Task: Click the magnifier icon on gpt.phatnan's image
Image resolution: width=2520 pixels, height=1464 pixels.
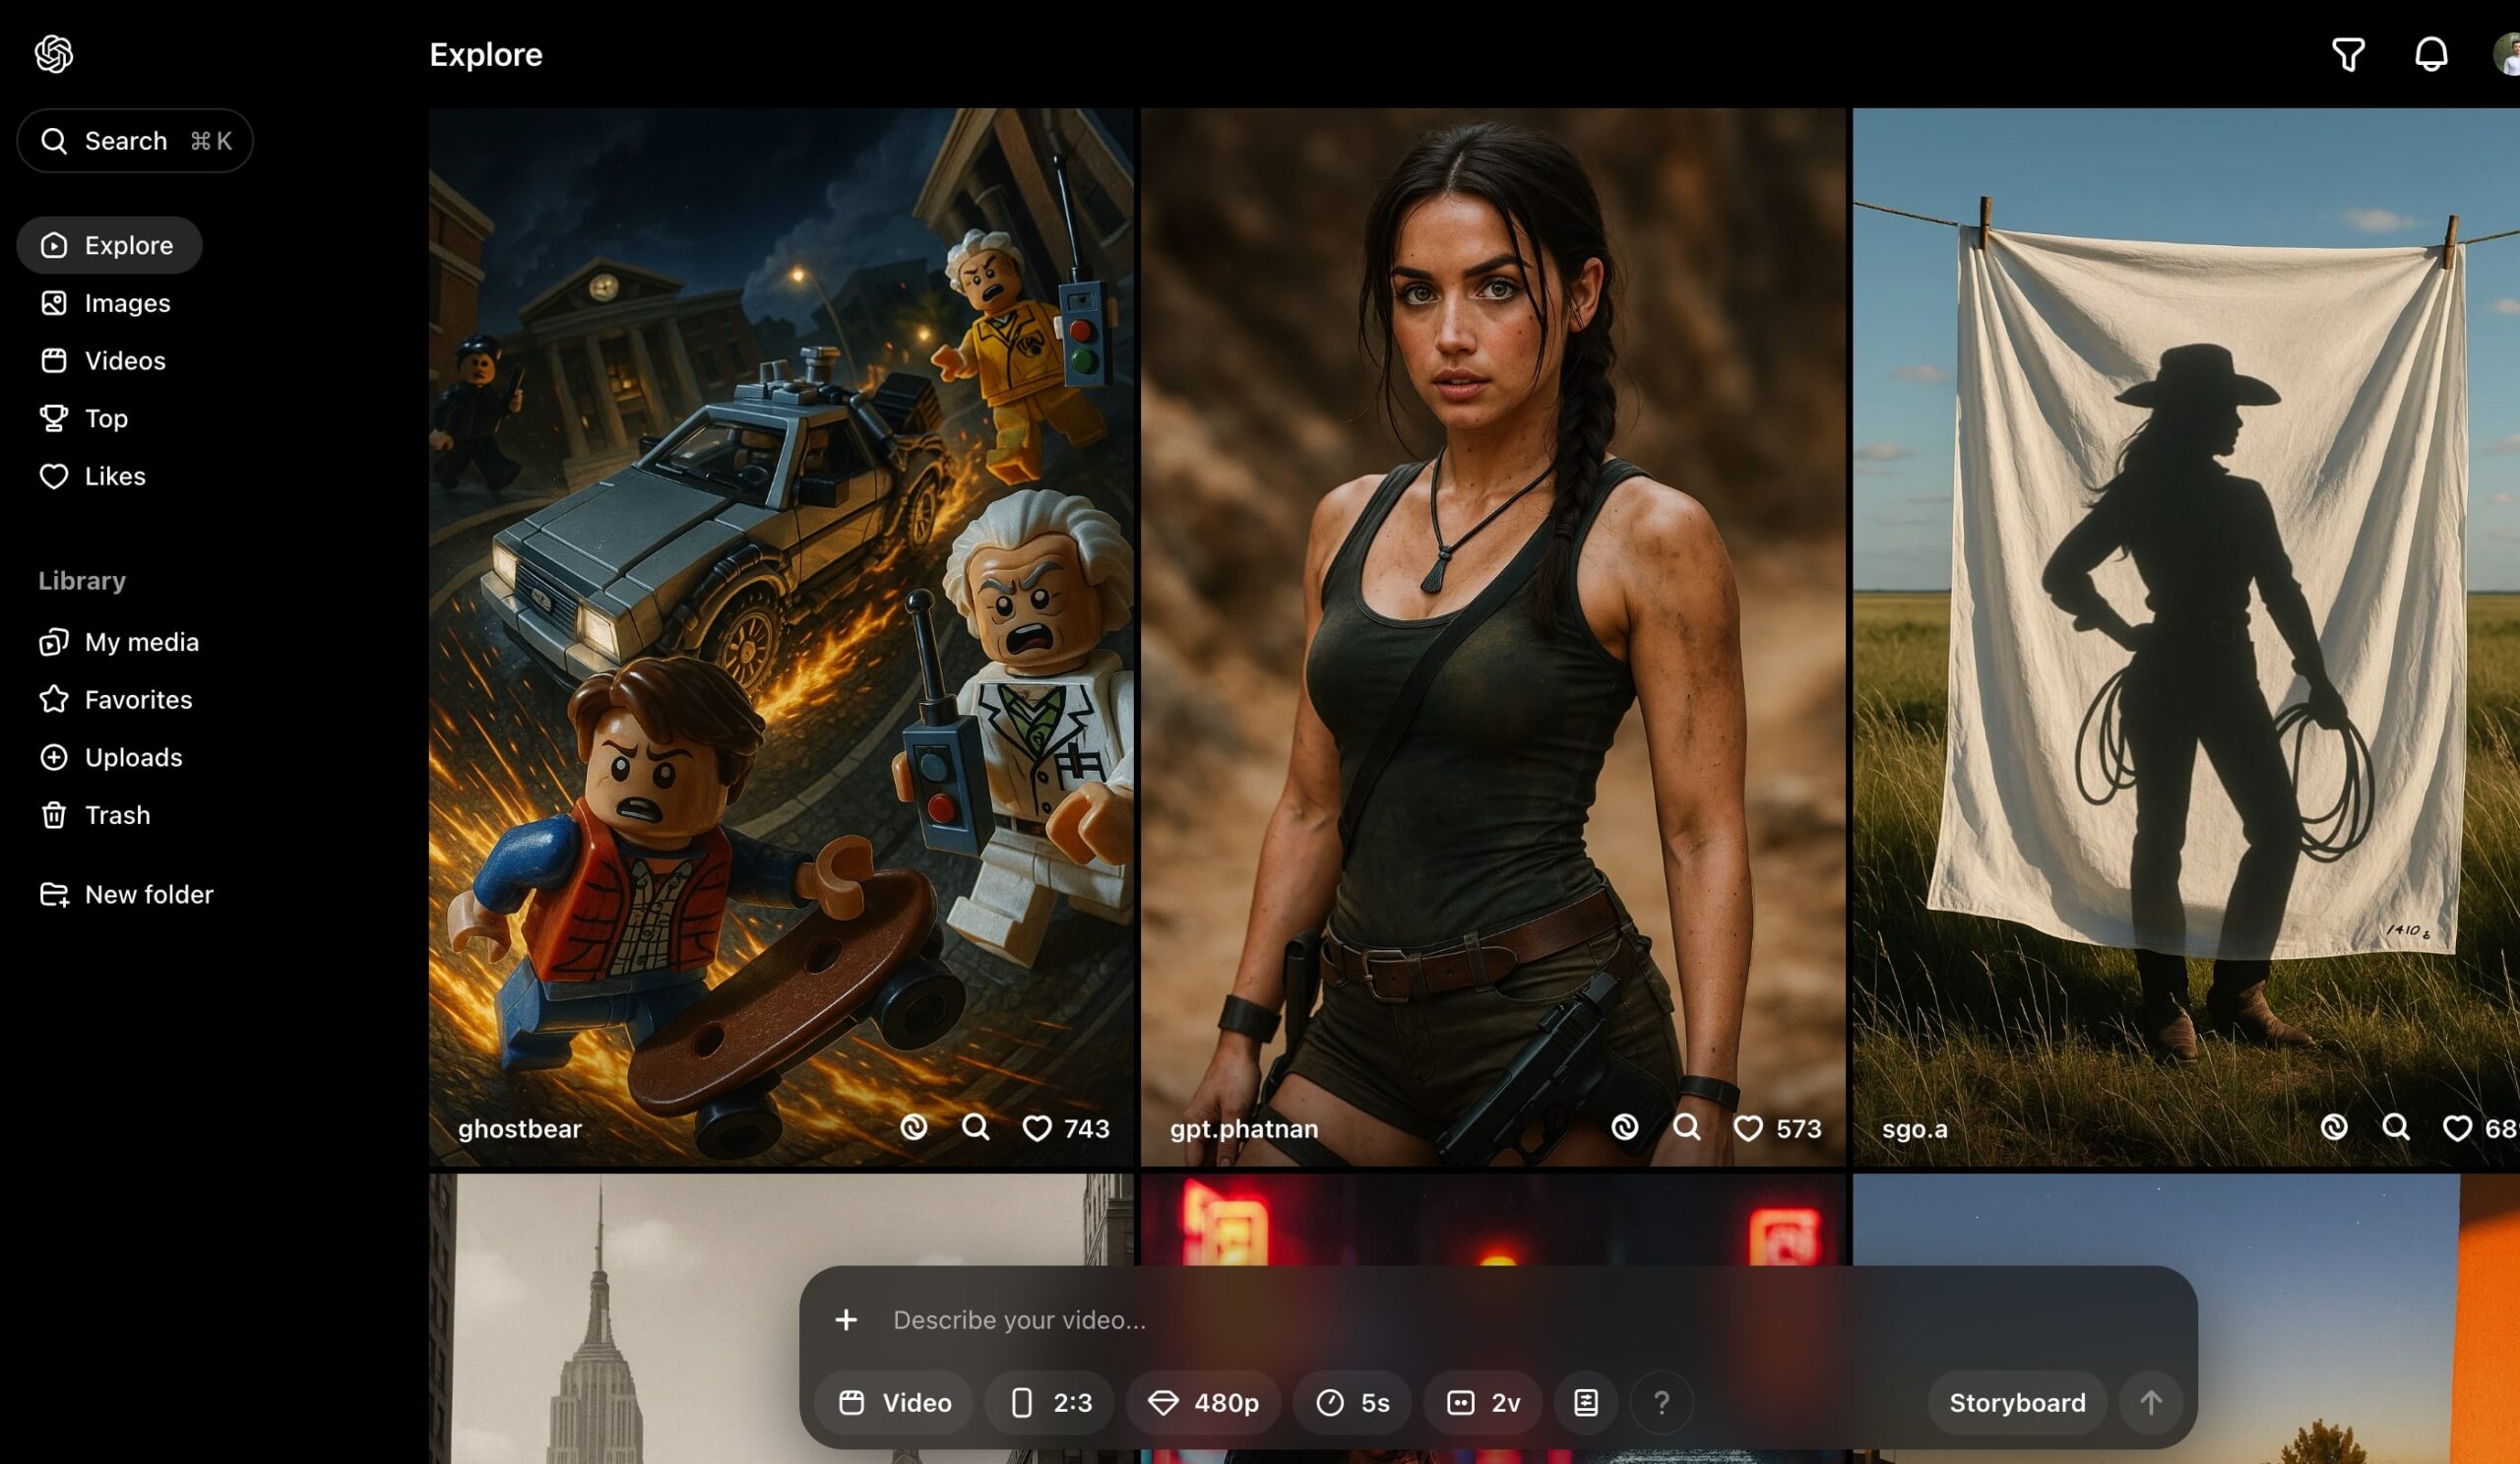Action: [1686, 1128]
